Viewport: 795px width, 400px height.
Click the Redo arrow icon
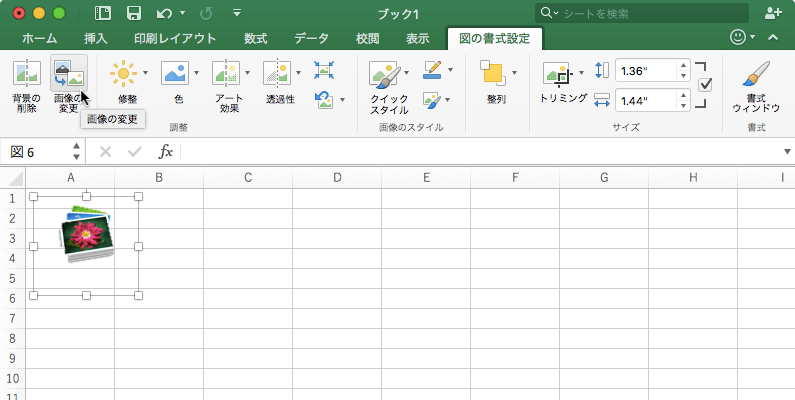click(x=206, y=14)
